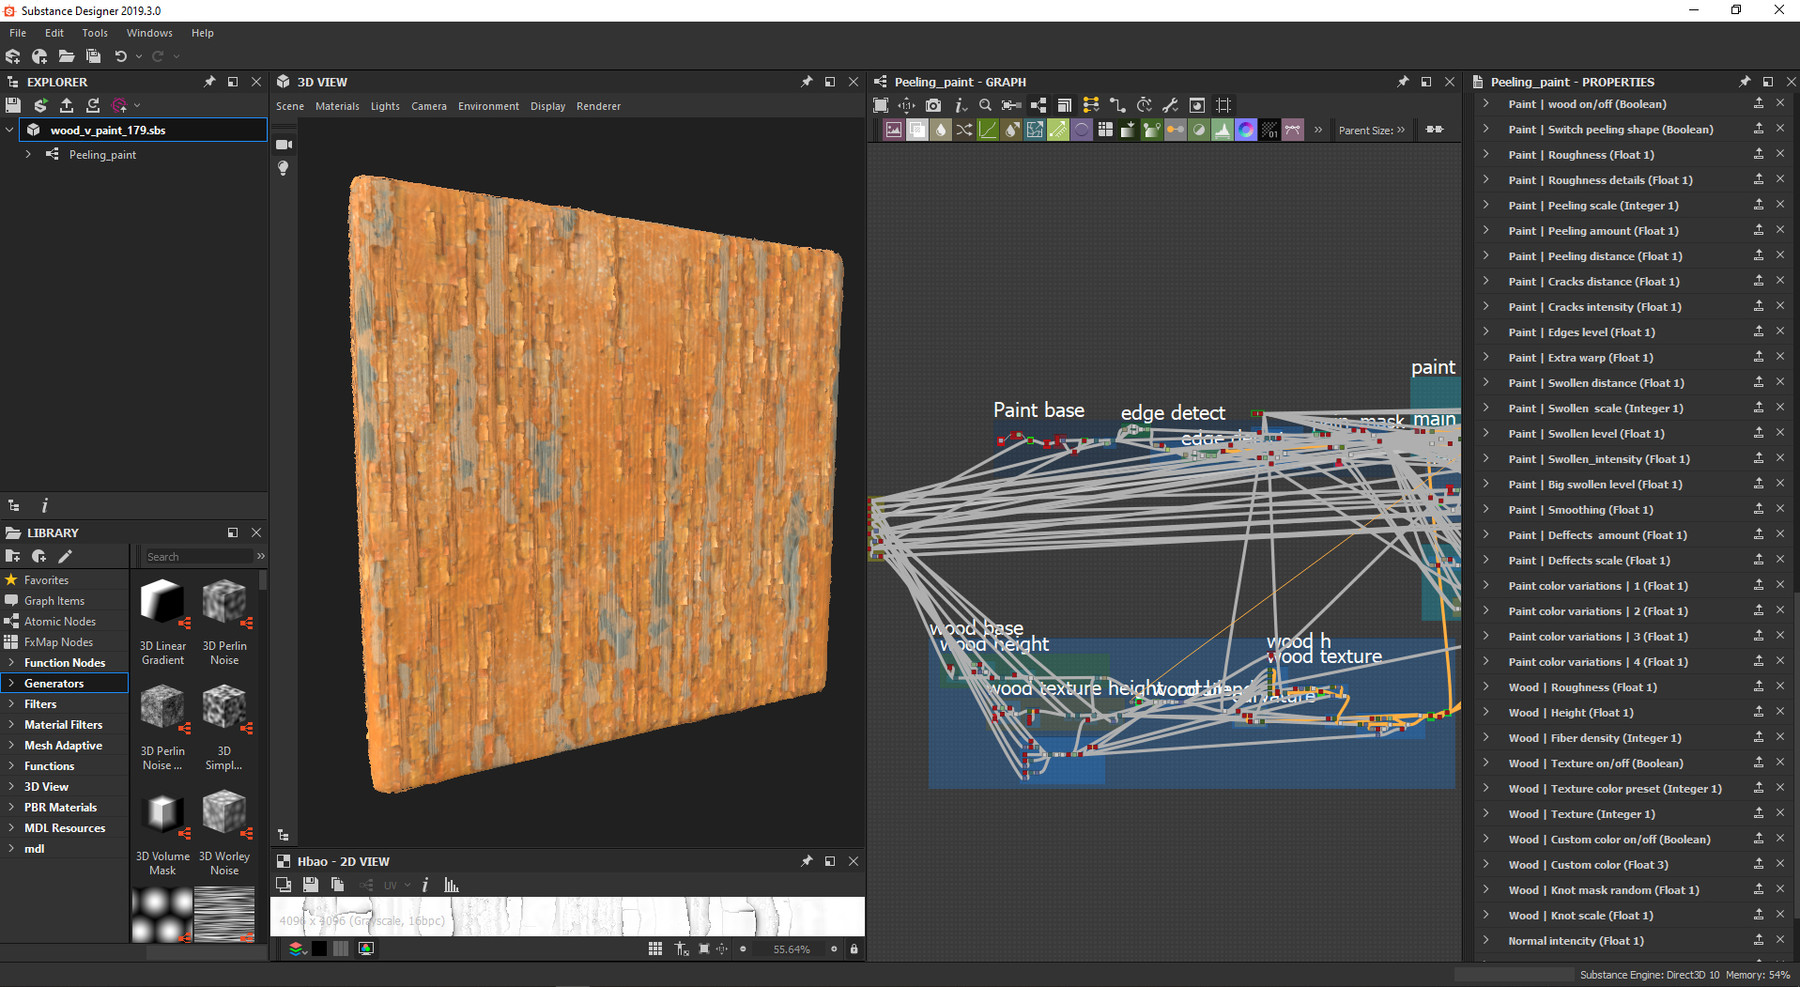The width and height of the screenshot is (1800, 987).
Task: Click the Blend node icon in graph toolbar
Action: tap(917, 130)
